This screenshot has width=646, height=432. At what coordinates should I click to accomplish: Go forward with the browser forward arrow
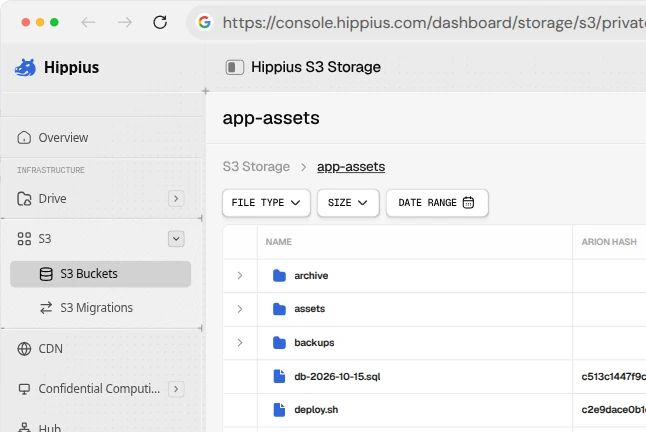[x=124, y=22]
